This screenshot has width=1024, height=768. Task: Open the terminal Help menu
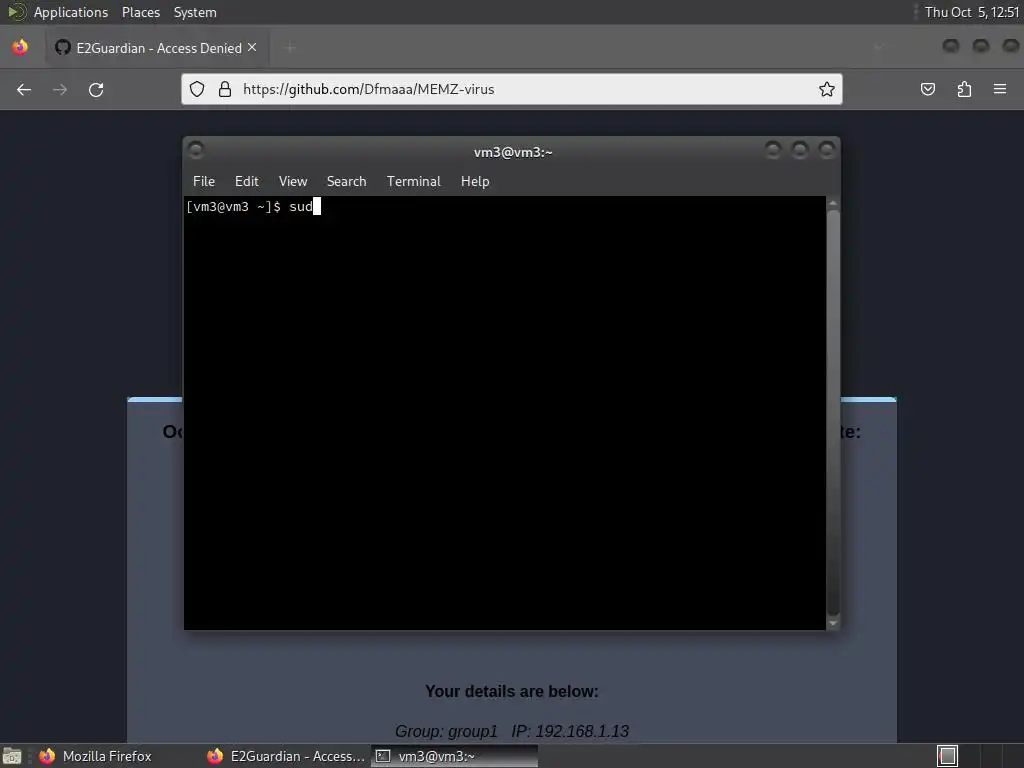475,182
